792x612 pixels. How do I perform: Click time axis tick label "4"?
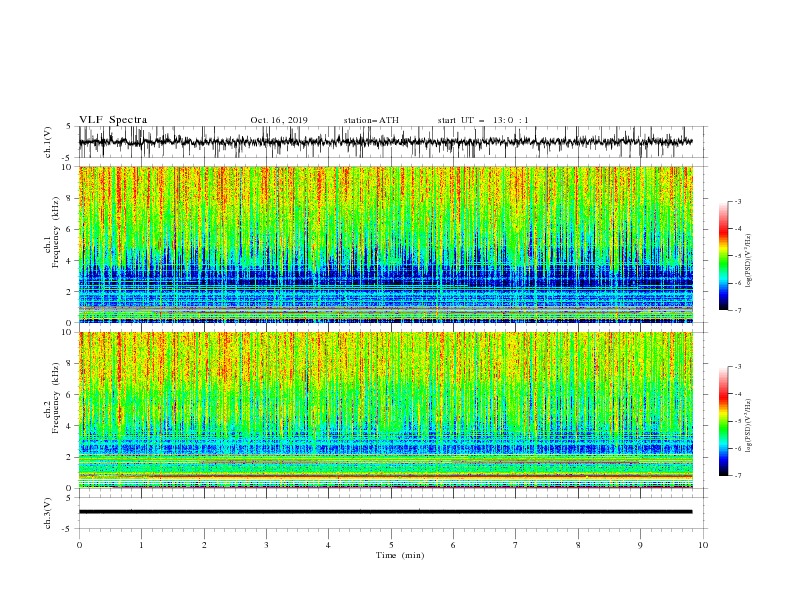click(329, 545)
